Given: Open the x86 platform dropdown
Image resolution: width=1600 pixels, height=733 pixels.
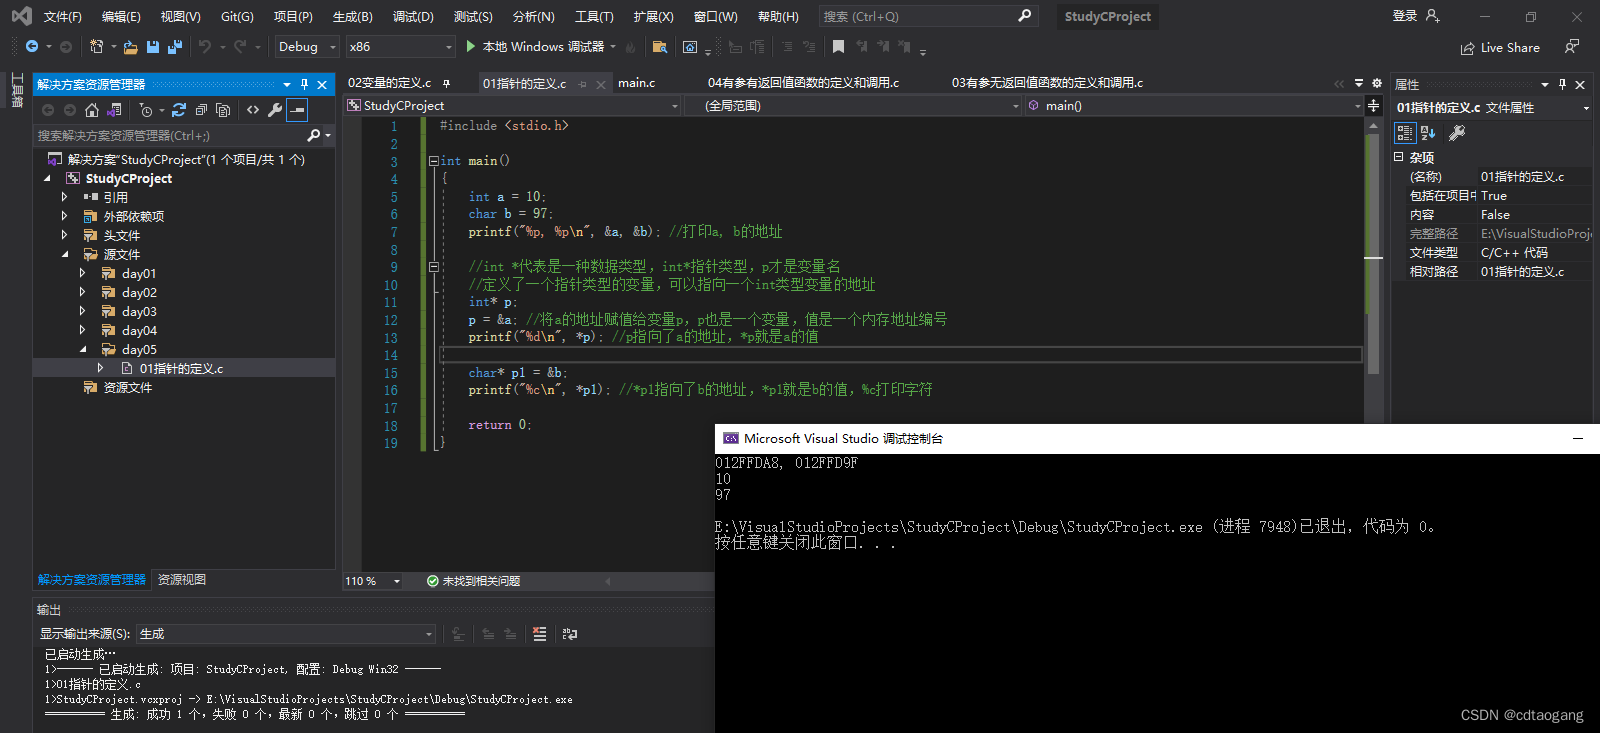Looking at the screenshot, I should click(401, 47).
